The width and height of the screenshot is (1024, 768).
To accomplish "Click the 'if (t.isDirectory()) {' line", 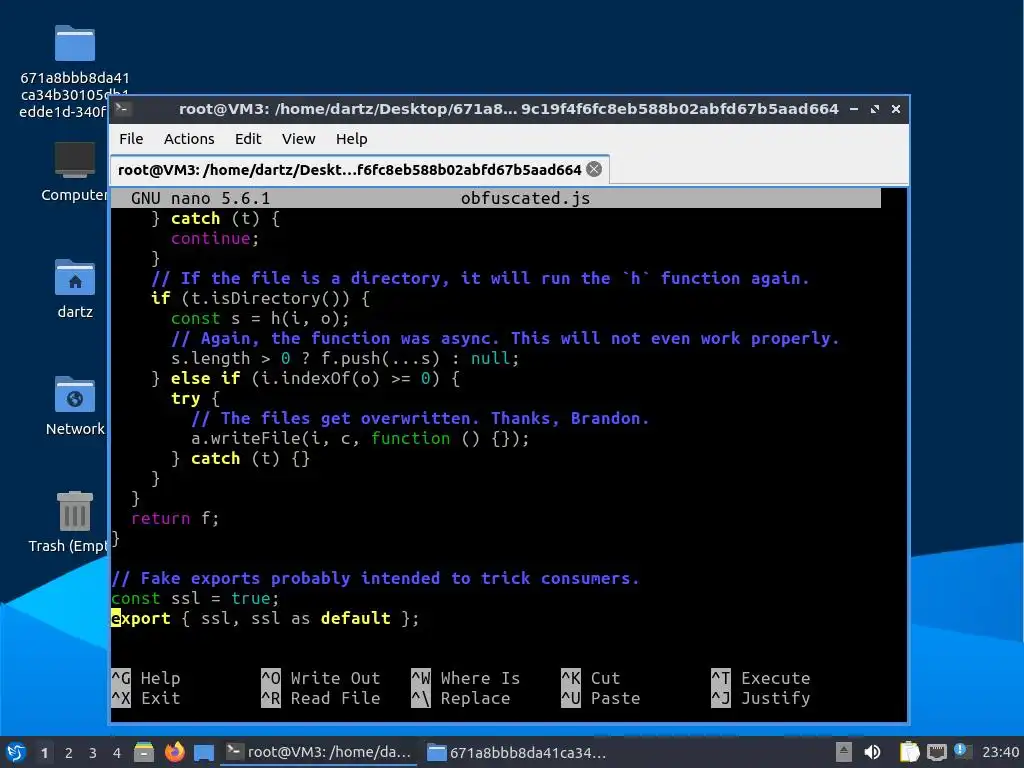I will tap(261, 298).
